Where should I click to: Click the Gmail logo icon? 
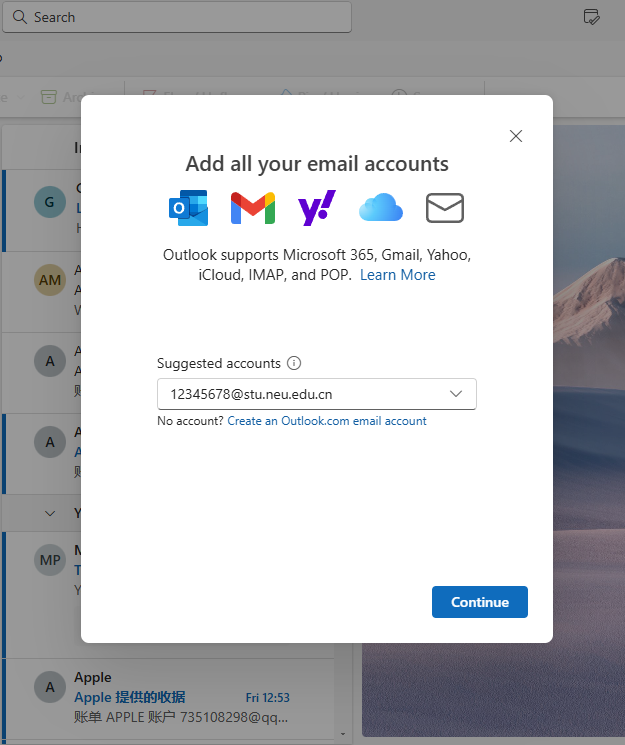(x=253, y=208)
